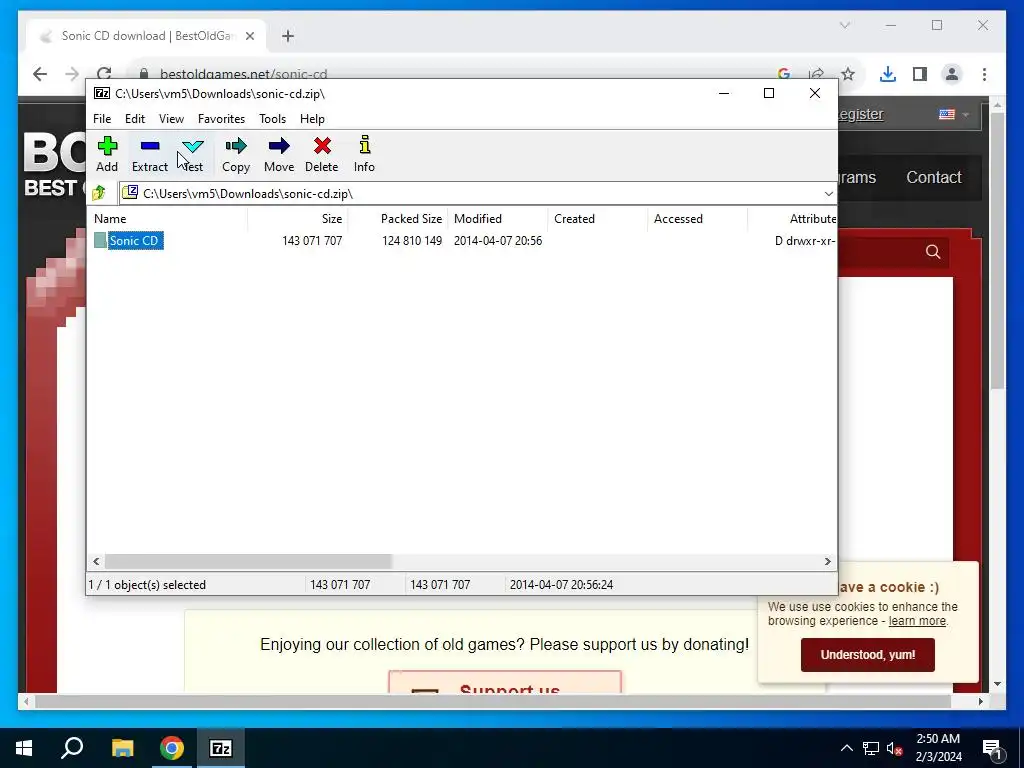
Task: Open the Edit menu in 7-Zip
Action: 135,119
